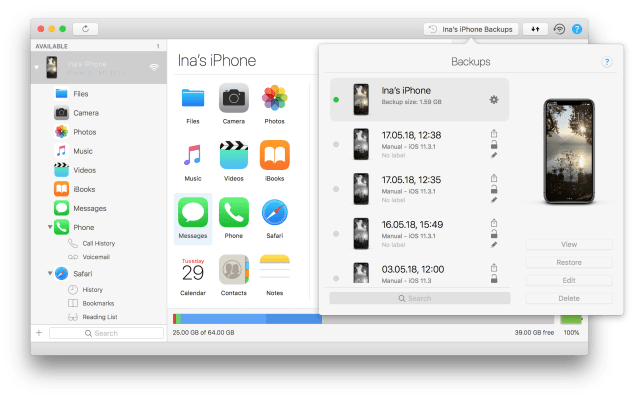Open Phone app icon in main grid
This screenshot has height=400, width=640.
234,213
